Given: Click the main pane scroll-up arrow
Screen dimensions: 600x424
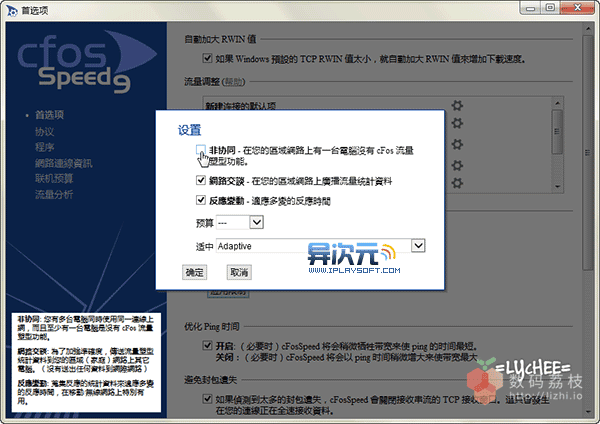Looking at the screenshot, I should click(x=587, y=28).
